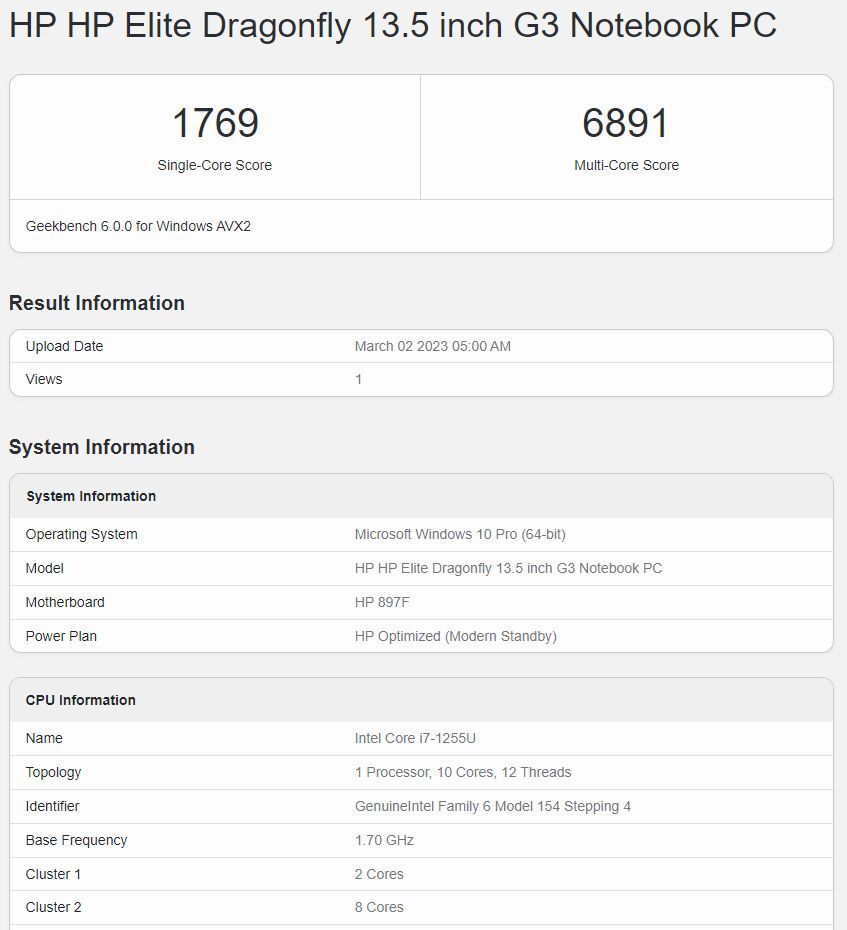Select the March 02 2023 upload timestamp
This screenshot has width=847, height=930.
tap(433, 346)
